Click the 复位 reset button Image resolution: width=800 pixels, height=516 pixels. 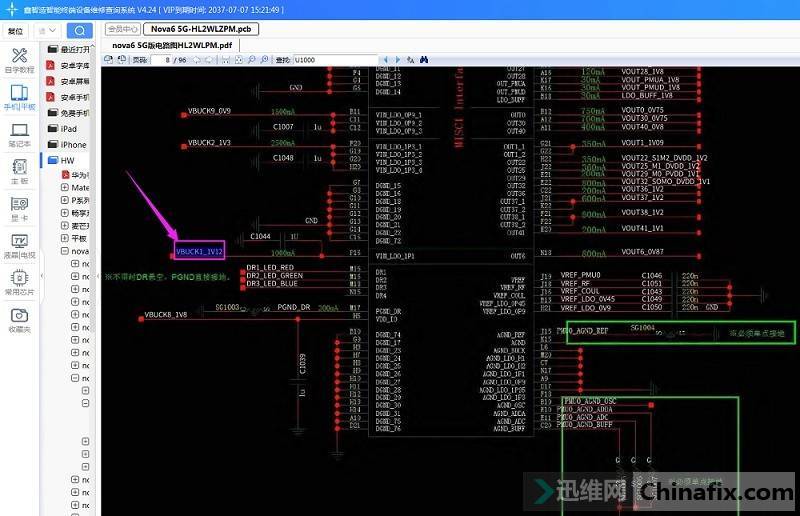pos(15,30)
